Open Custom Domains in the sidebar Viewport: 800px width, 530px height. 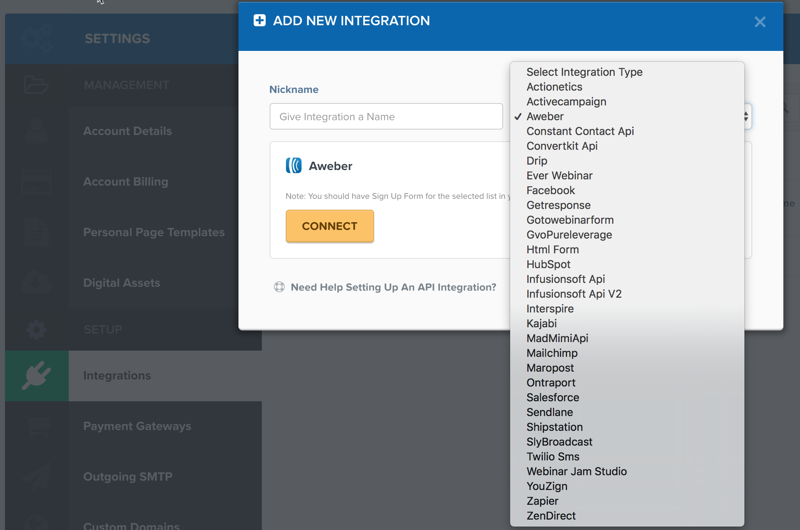point(131,525)
